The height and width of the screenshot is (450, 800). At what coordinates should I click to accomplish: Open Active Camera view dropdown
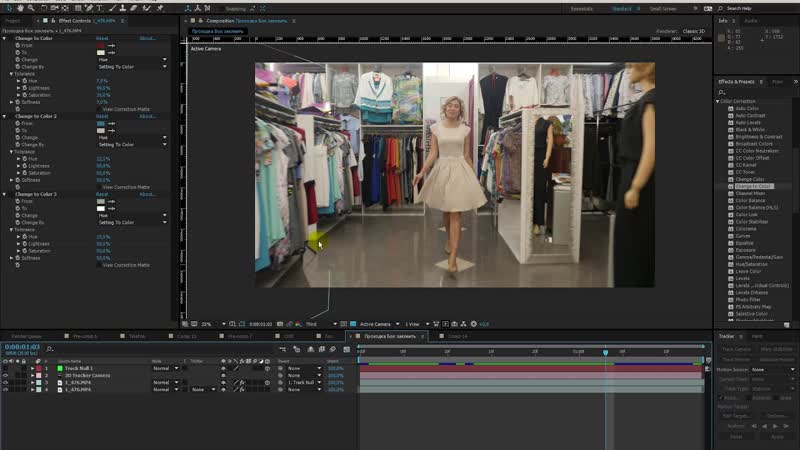[380, 324]
